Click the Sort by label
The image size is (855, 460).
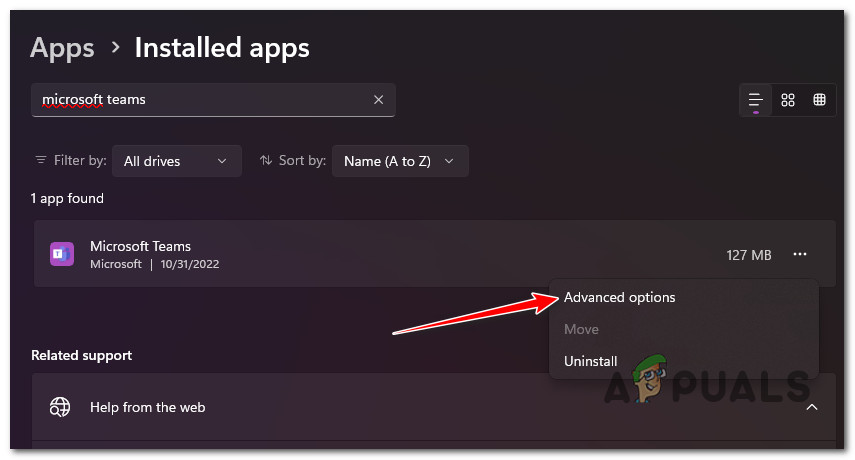coord(302,160)
